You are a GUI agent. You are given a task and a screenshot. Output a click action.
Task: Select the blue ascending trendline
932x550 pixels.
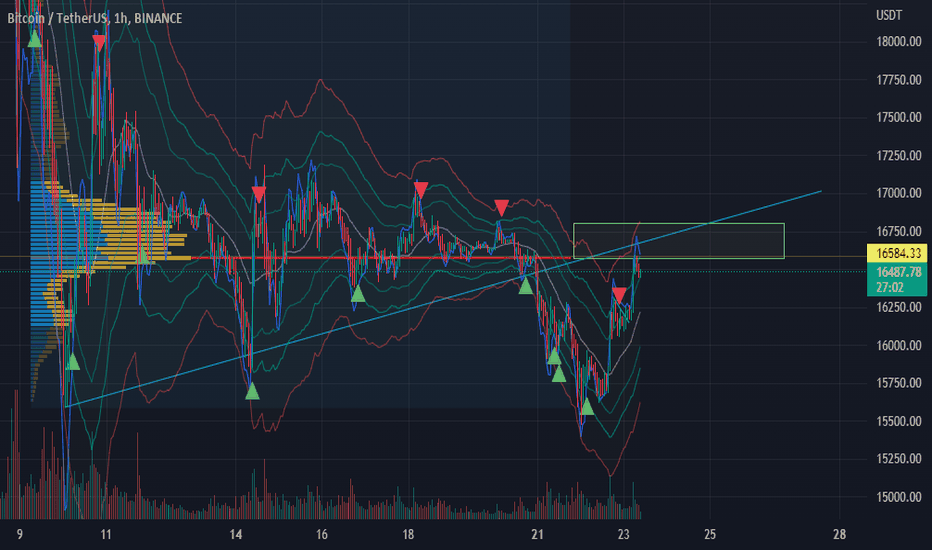[x=443, y=298]
